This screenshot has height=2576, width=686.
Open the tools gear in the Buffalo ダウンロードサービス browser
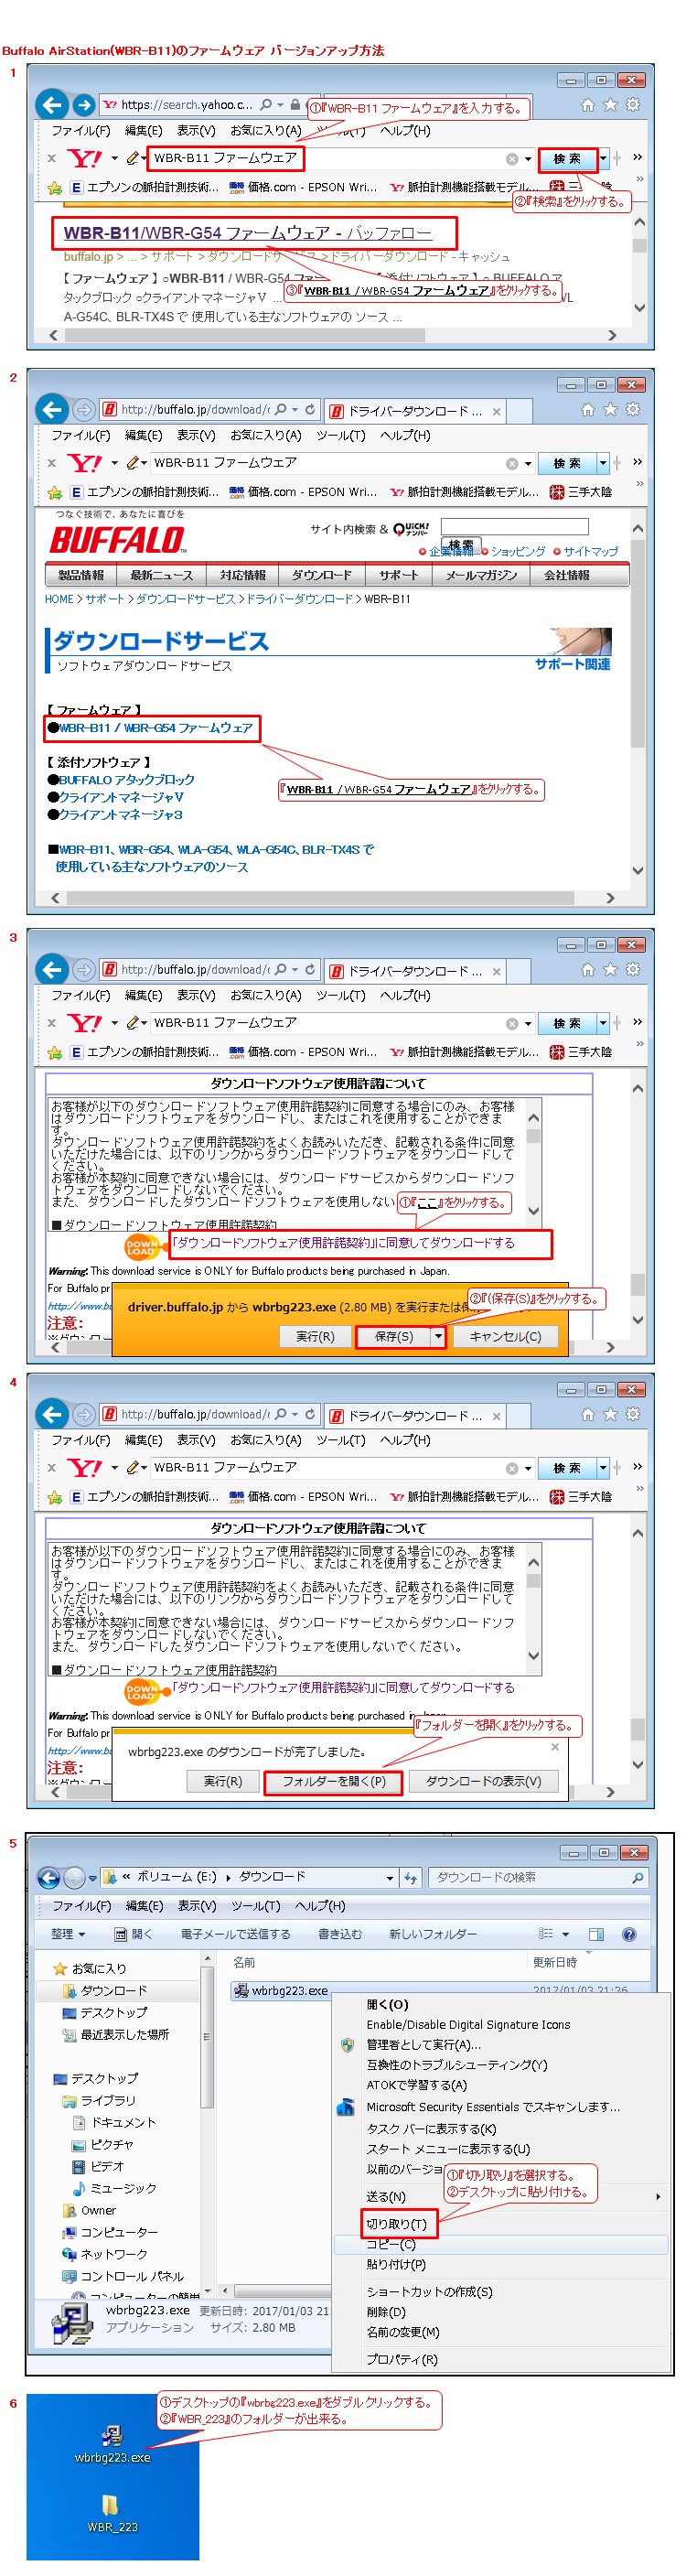point(633,410)
